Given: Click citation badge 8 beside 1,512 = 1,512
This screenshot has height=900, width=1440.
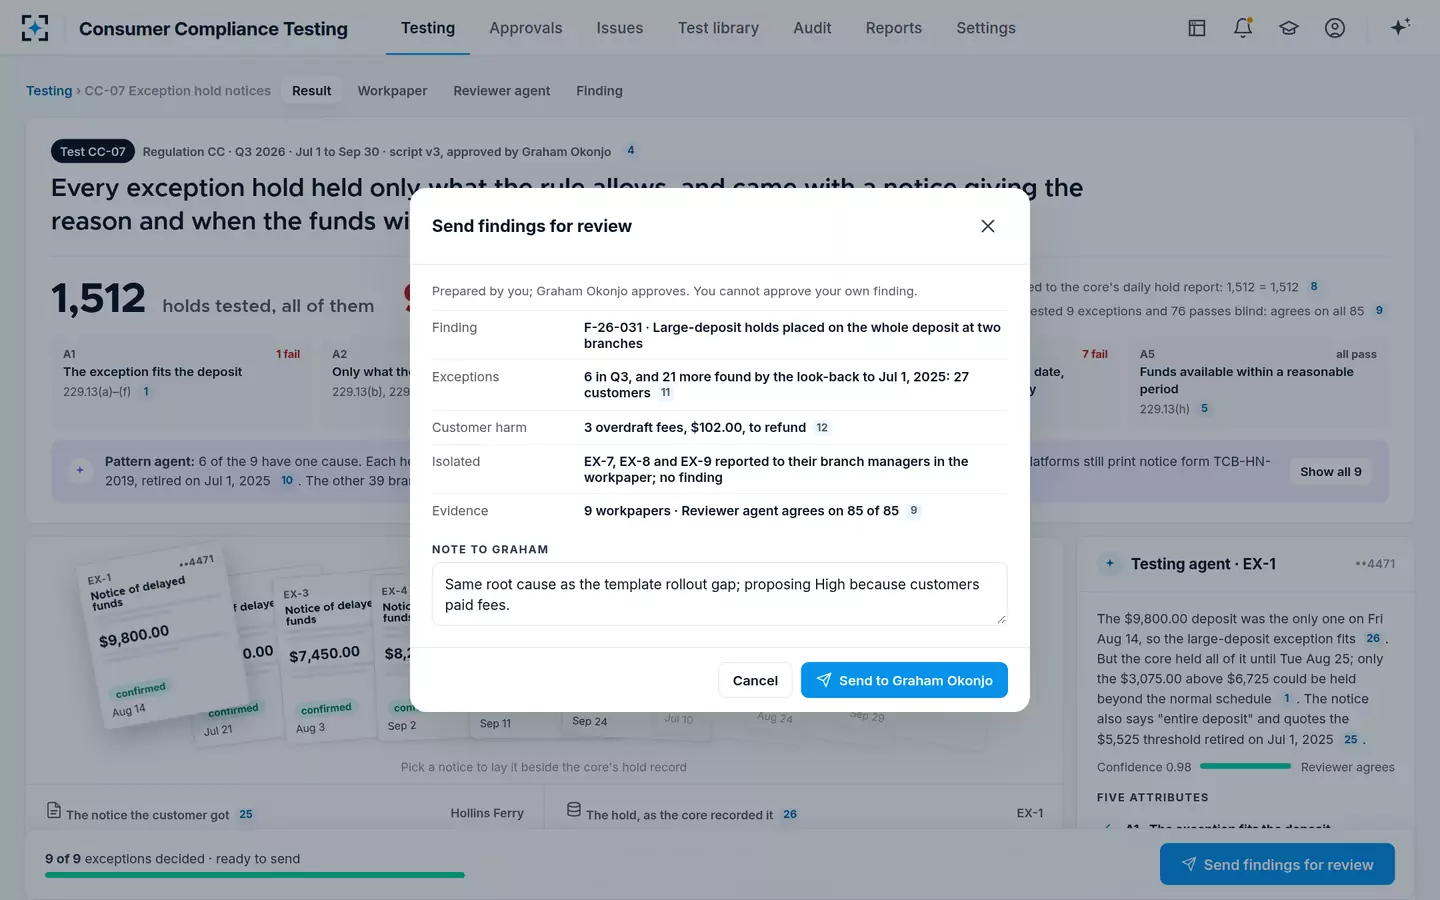Looking at the screenshot, I should [1314, 287].
